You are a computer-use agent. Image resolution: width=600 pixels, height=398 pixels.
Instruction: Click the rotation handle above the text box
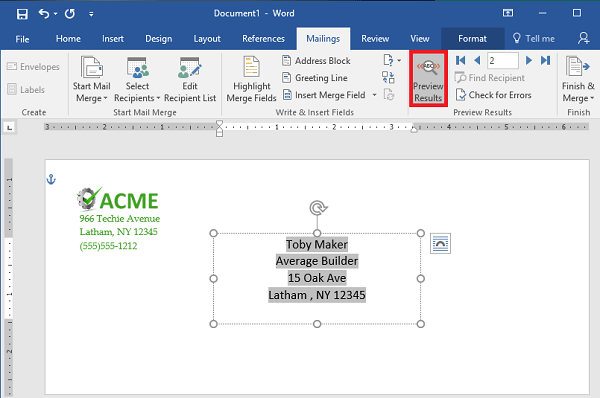[318, 208]
